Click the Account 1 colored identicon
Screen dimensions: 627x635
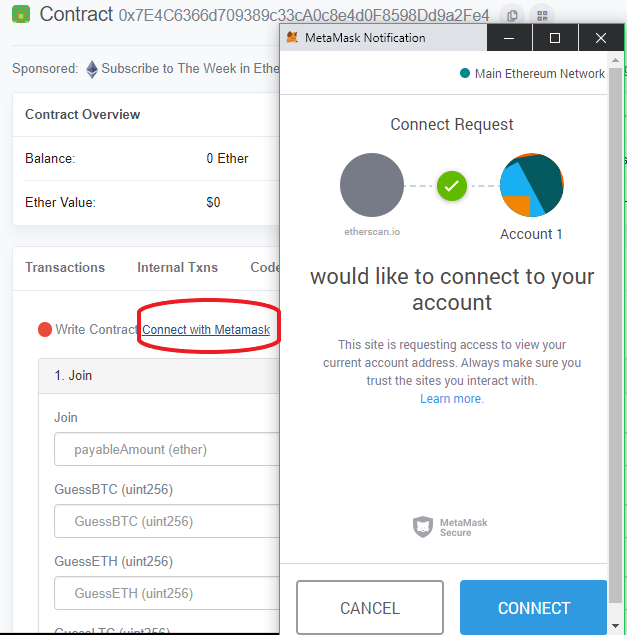[x=532, y=185]
